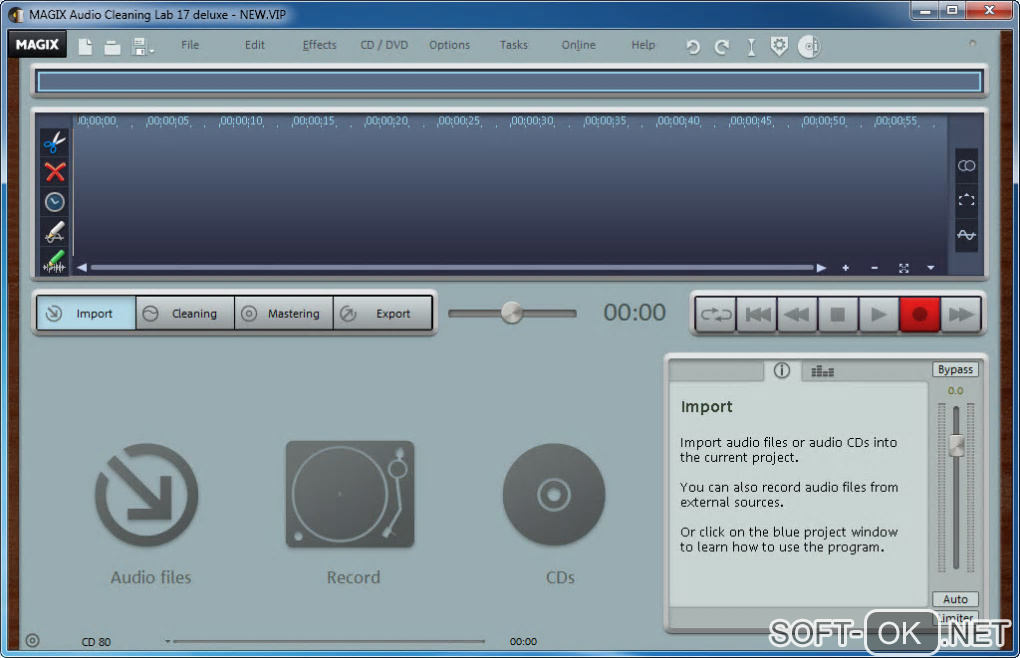The width and height of the screenshot is (1020, 658).
Task: Open the Edit menu
Action: [254, 45]
